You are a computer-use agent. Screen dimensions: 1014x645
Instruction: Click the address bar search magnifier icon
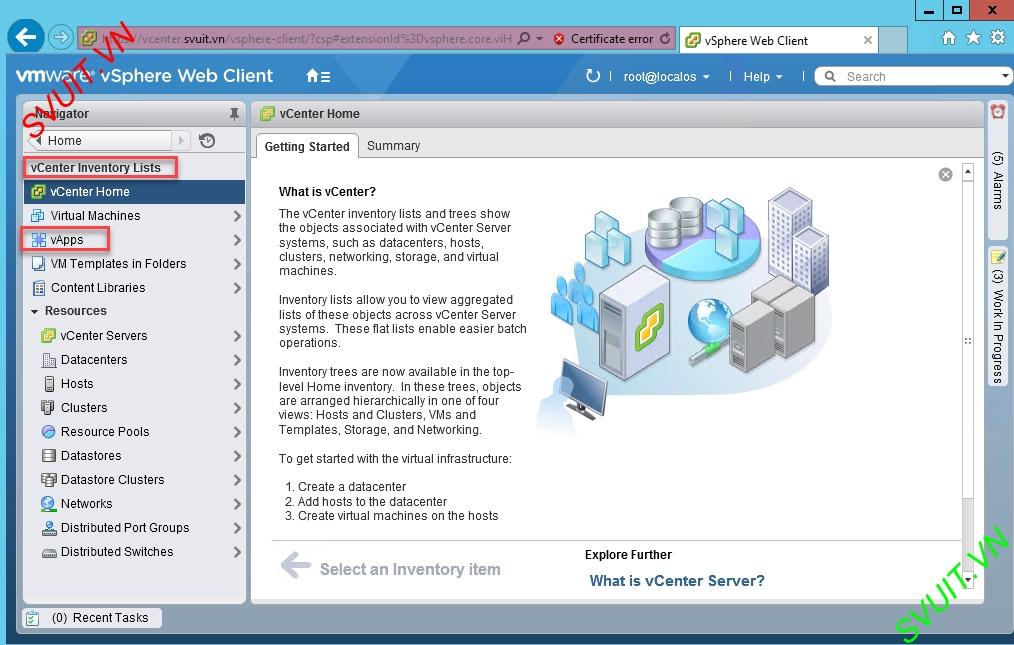pos(524,38)
